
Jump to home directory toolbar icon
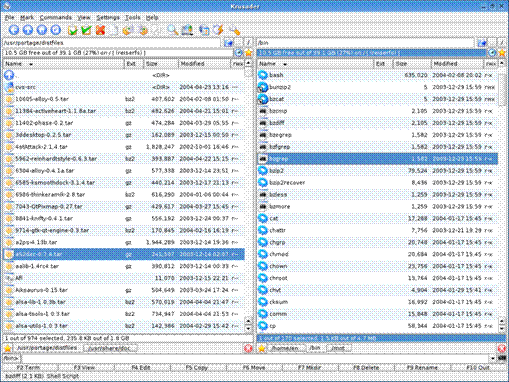(42, 30)
